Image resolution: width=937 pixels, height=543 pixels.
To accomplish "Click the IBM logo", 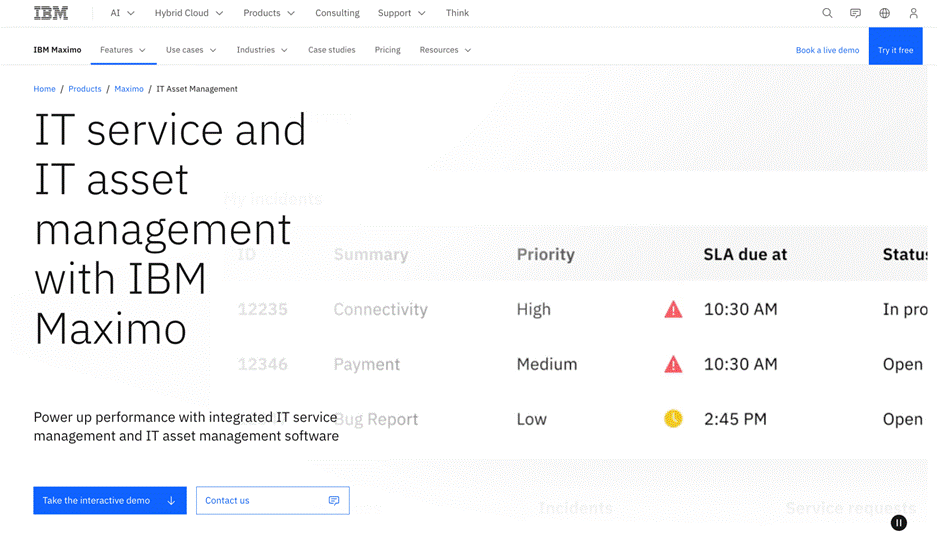I will pos(51,13).
